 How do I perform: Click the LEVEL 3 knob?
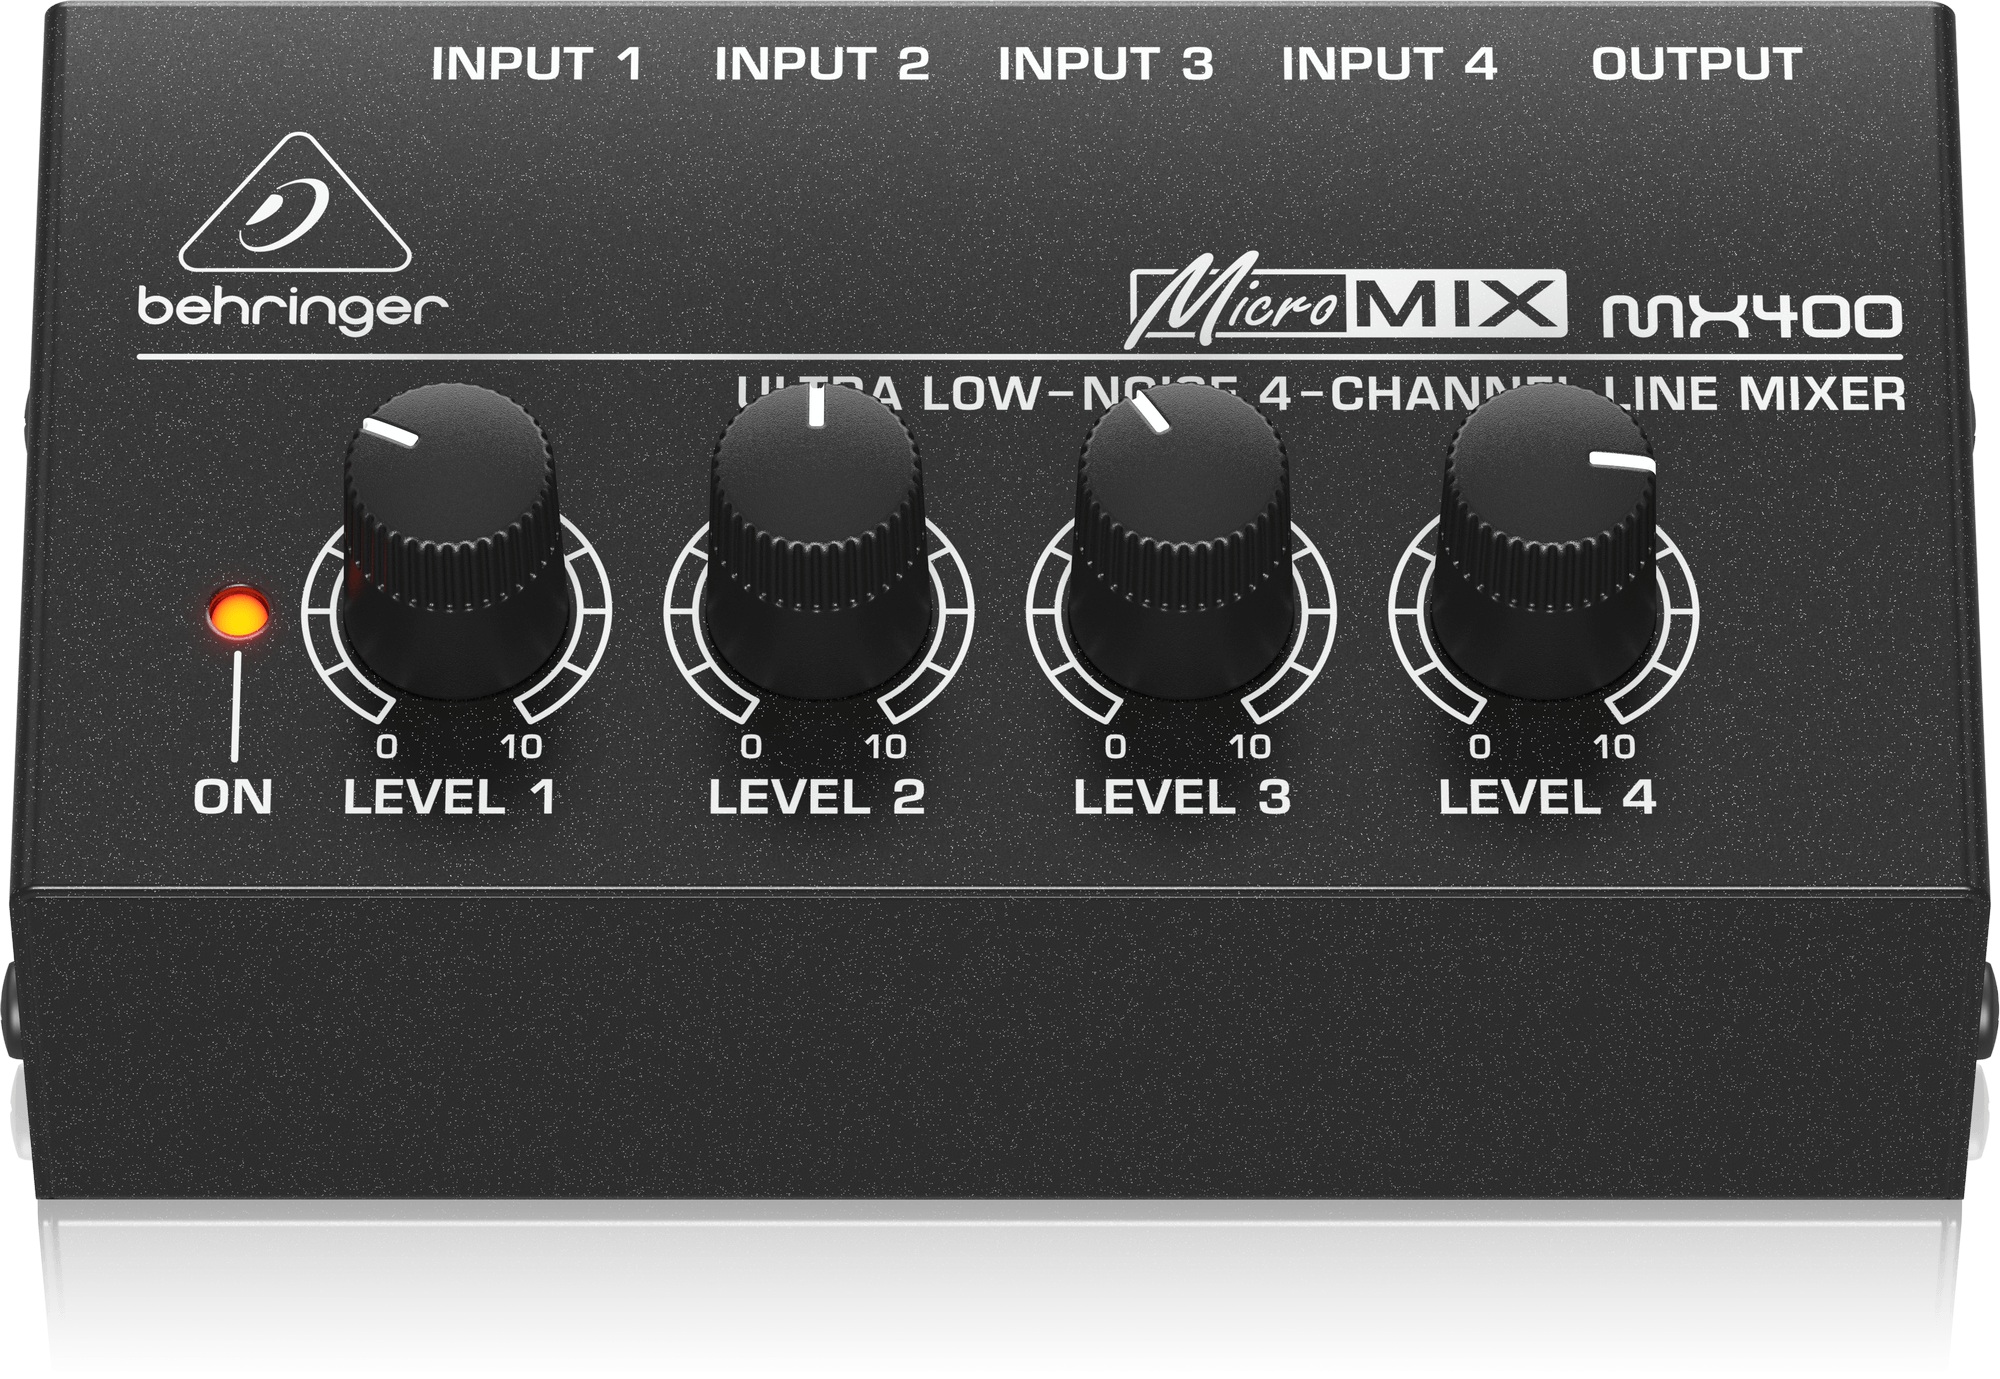coord(1182,540)
